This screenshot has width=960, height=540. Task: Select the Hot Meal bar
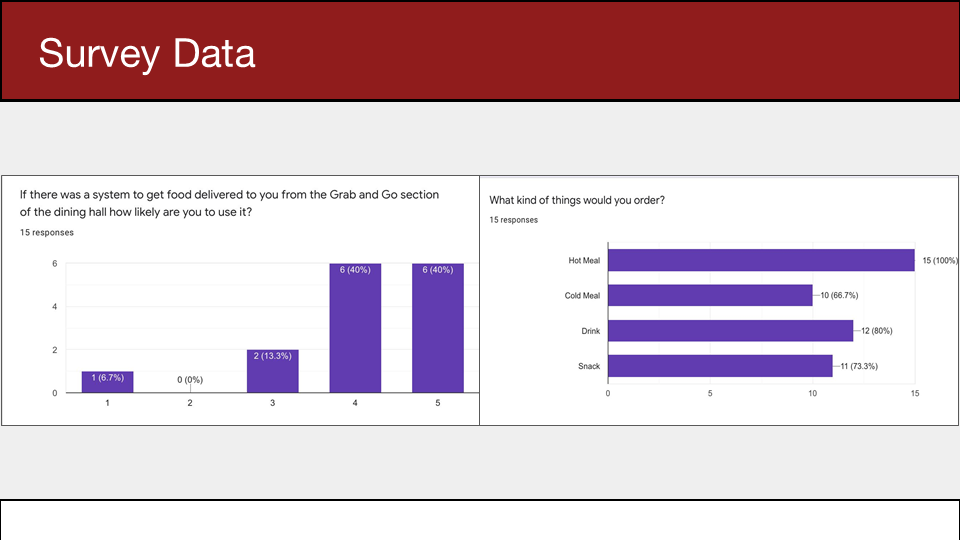[761, 260]
